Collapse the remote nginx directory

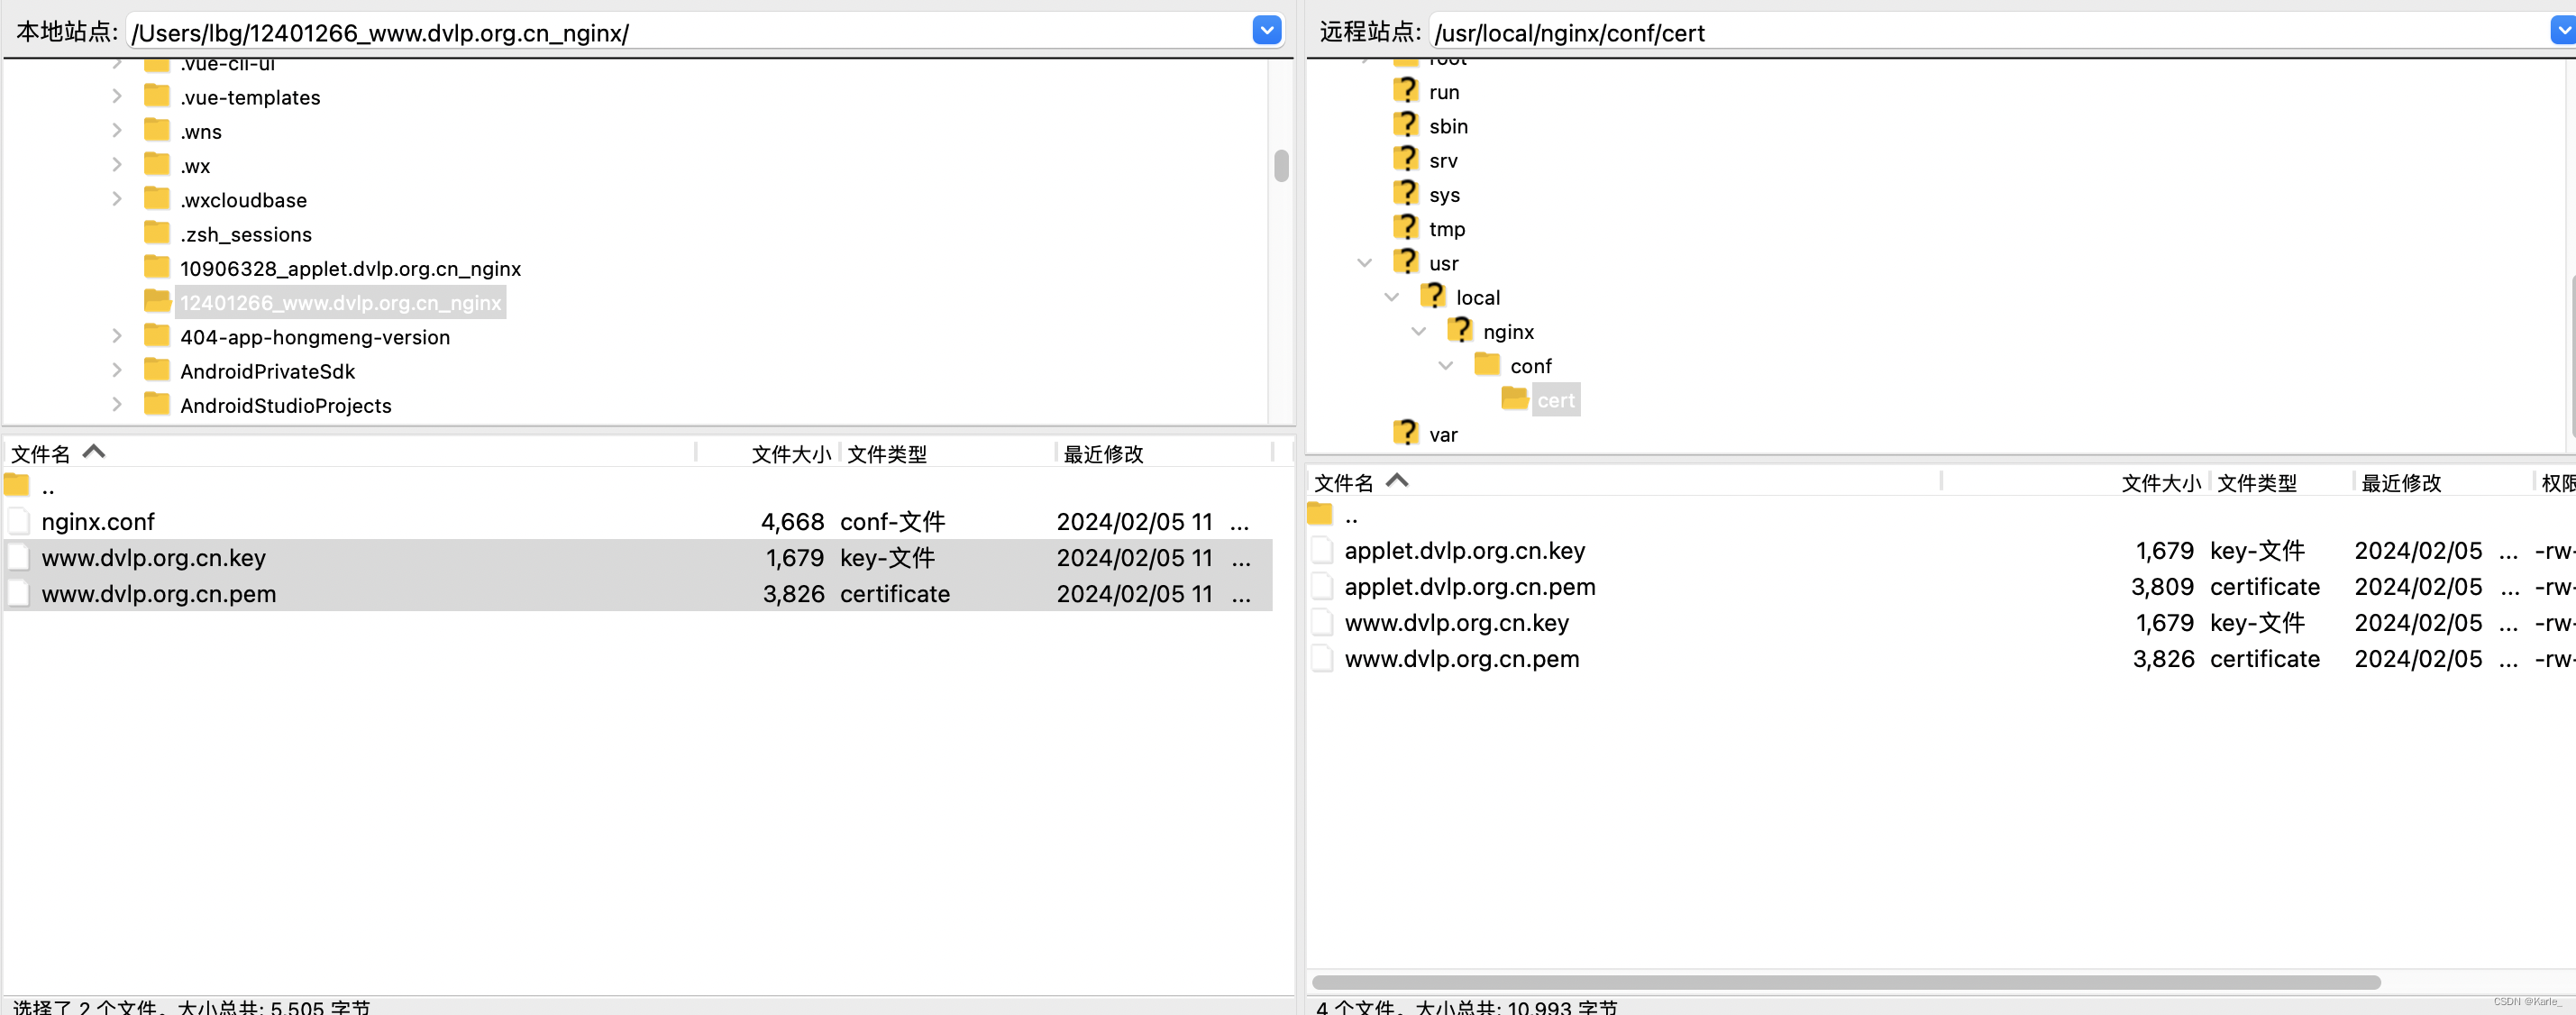(1418, 331)
